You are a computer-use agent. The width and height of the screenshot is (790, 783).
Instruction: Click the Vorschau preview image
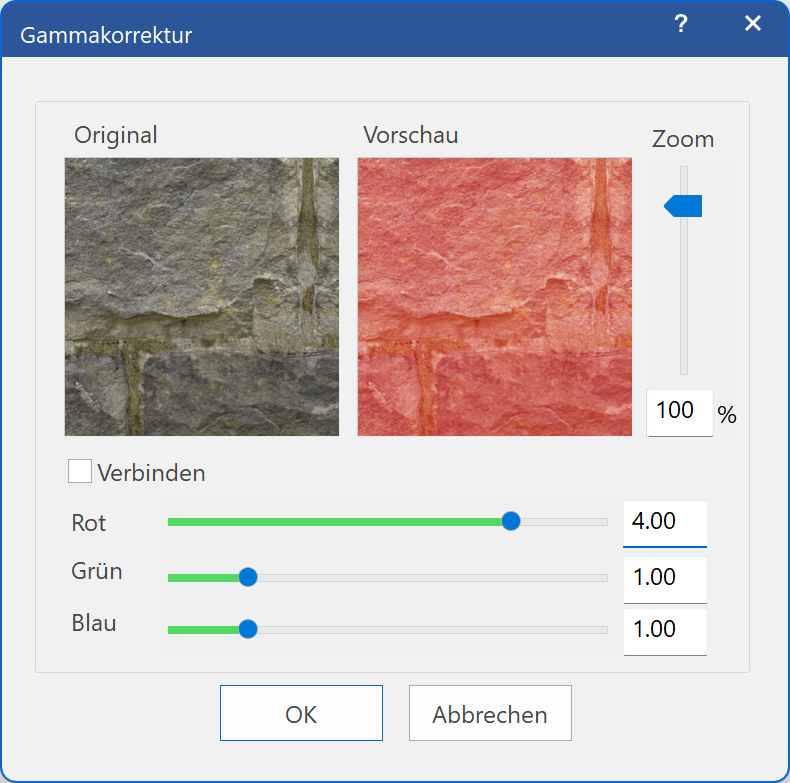pyautogui.click(x=495, y=297)
